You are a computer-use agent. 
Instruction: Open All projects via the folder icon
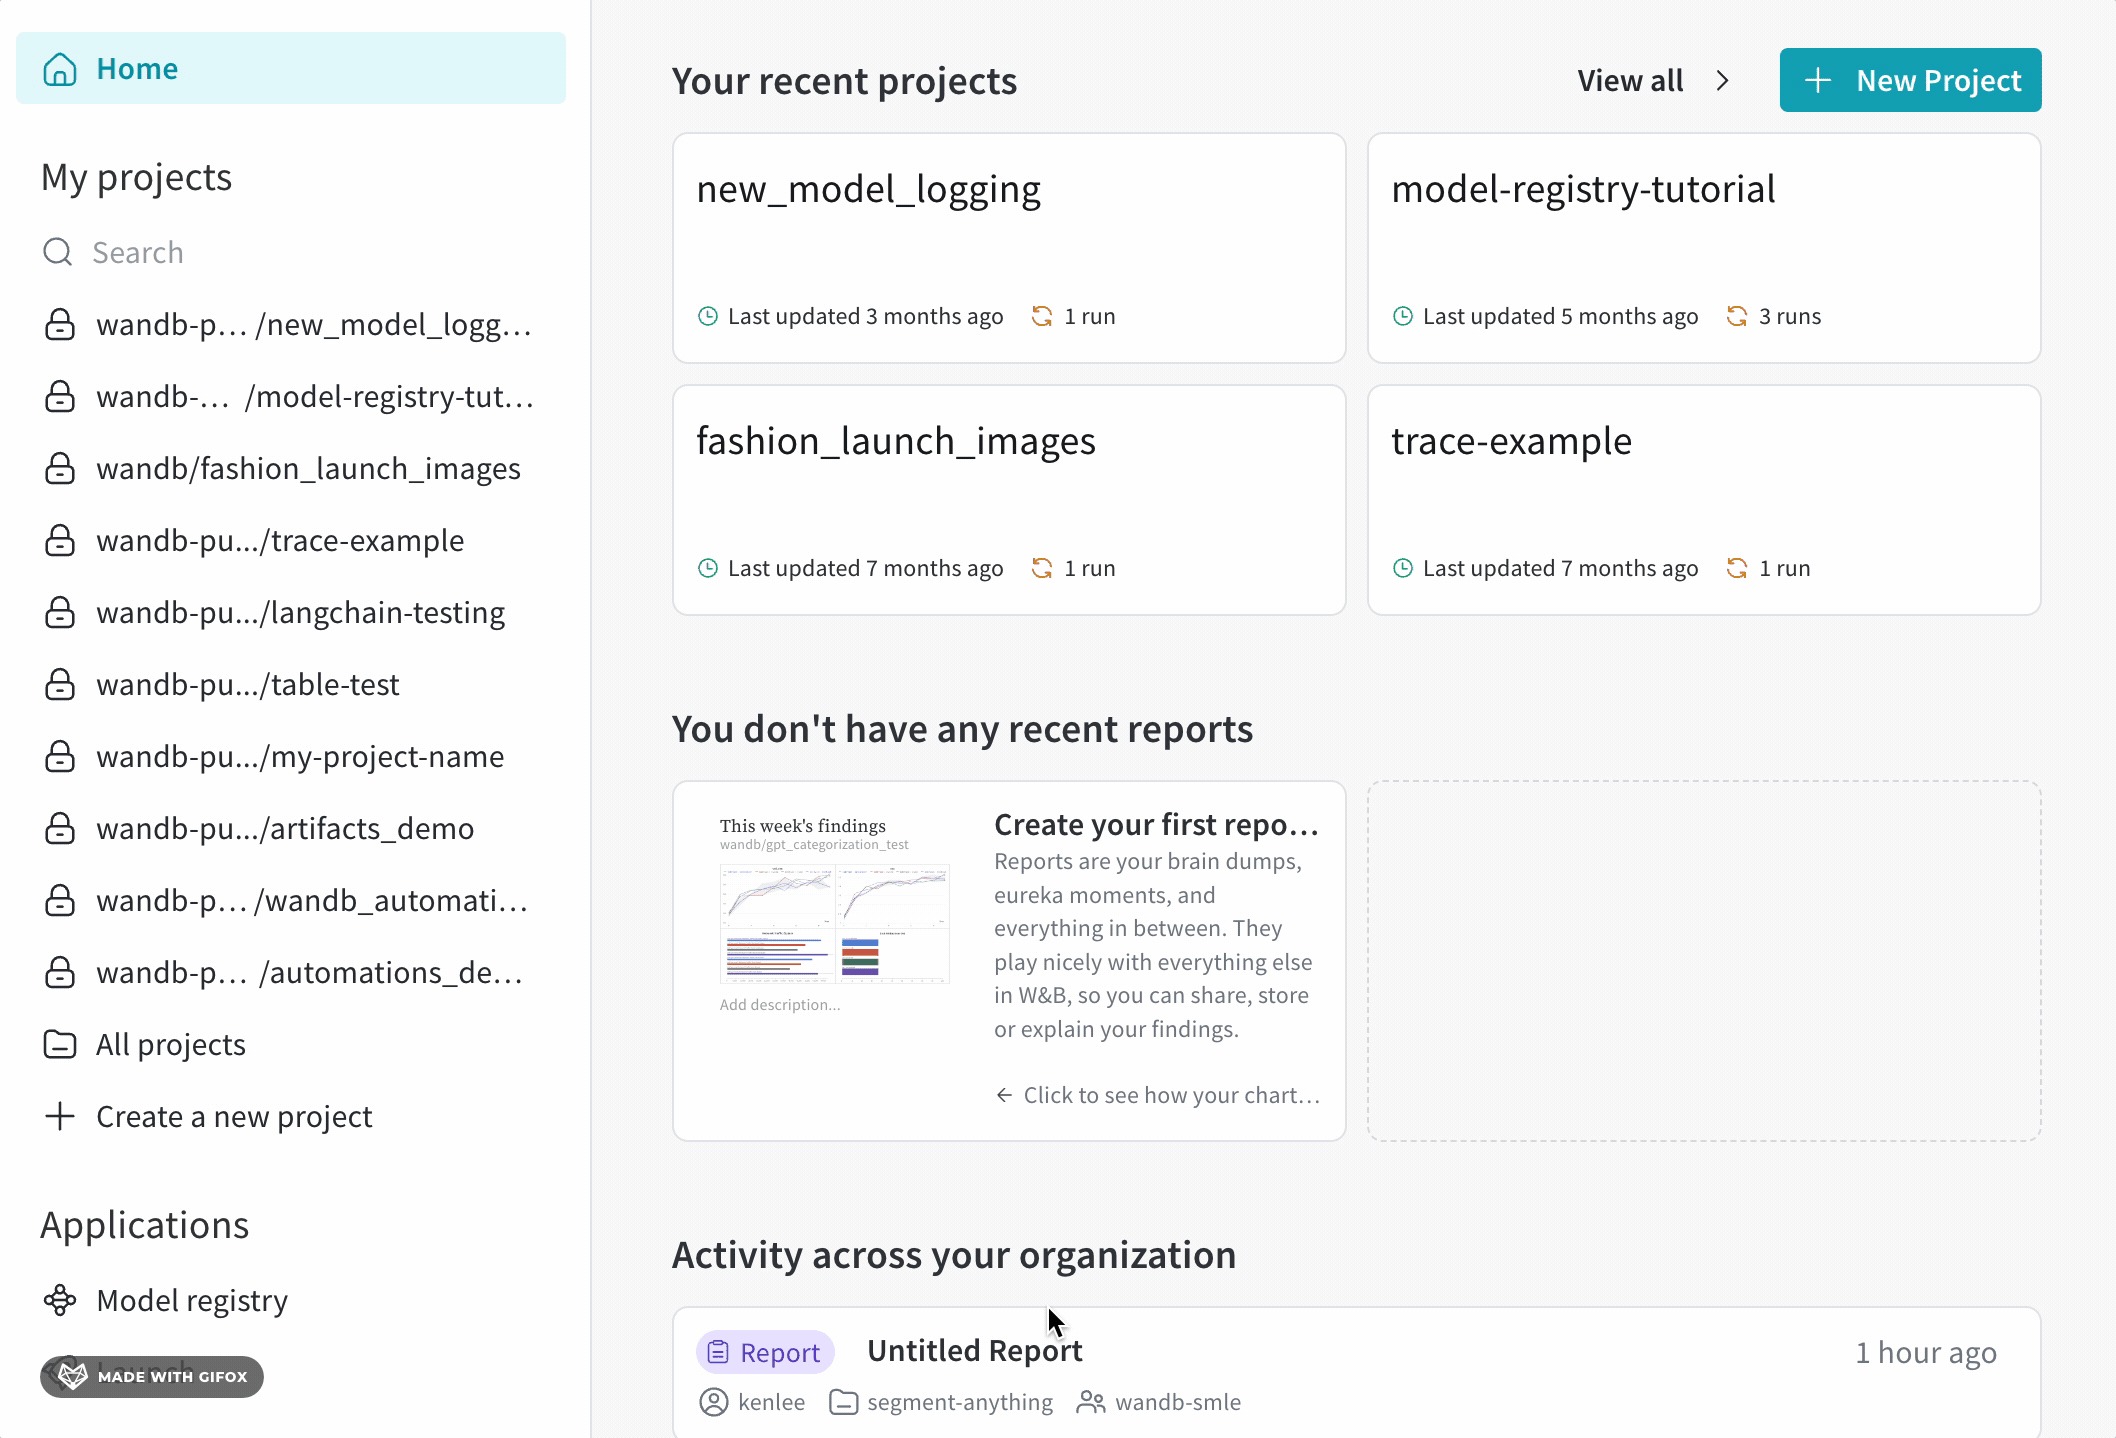pyautogui.click(x=60, y=1044)
